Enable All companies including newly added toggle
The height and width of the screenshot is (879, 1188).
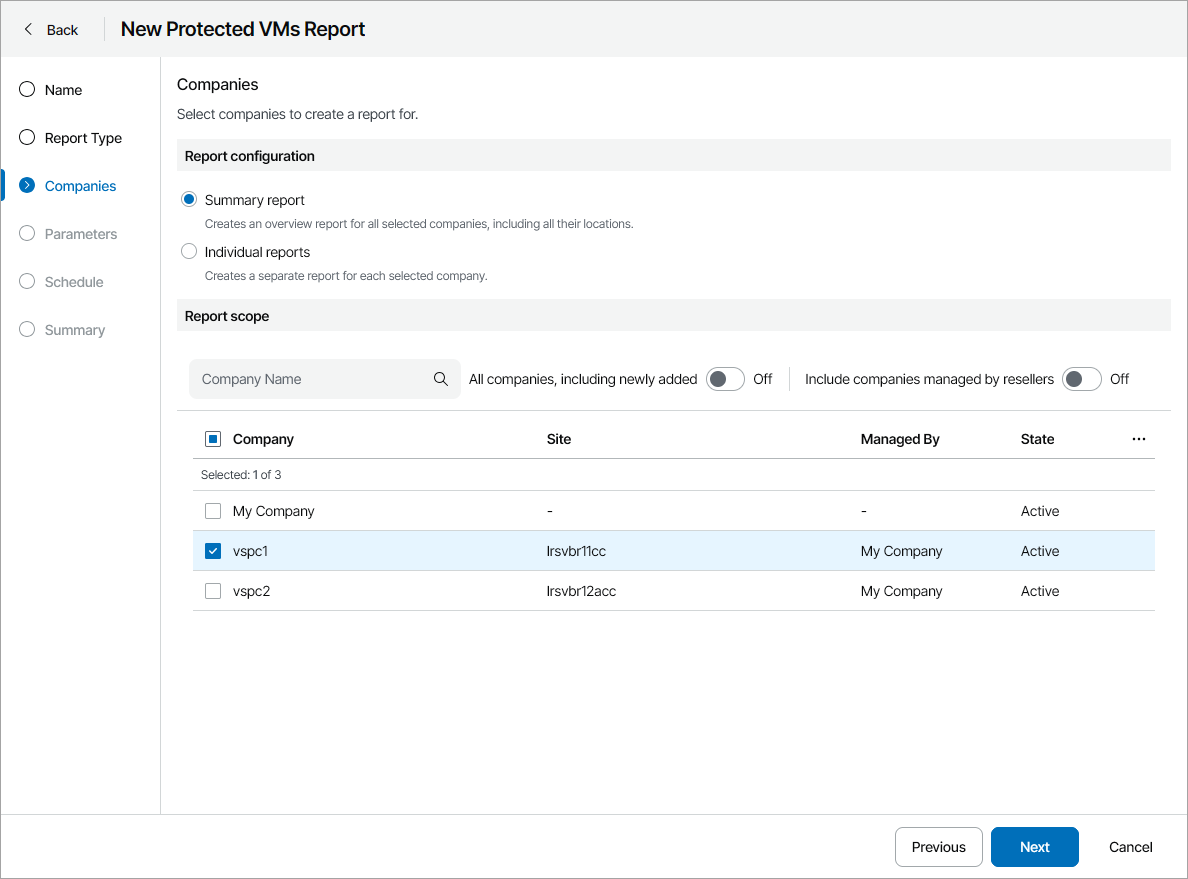pyautogui.click(x=725, y=379)
